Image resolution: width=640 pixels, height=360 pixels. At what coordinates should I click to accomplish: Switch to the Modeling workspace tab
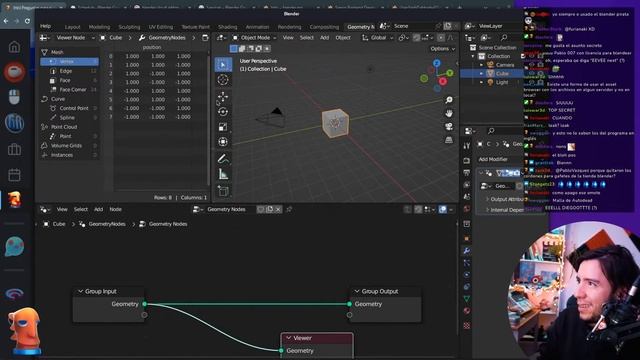pos(99,27)
